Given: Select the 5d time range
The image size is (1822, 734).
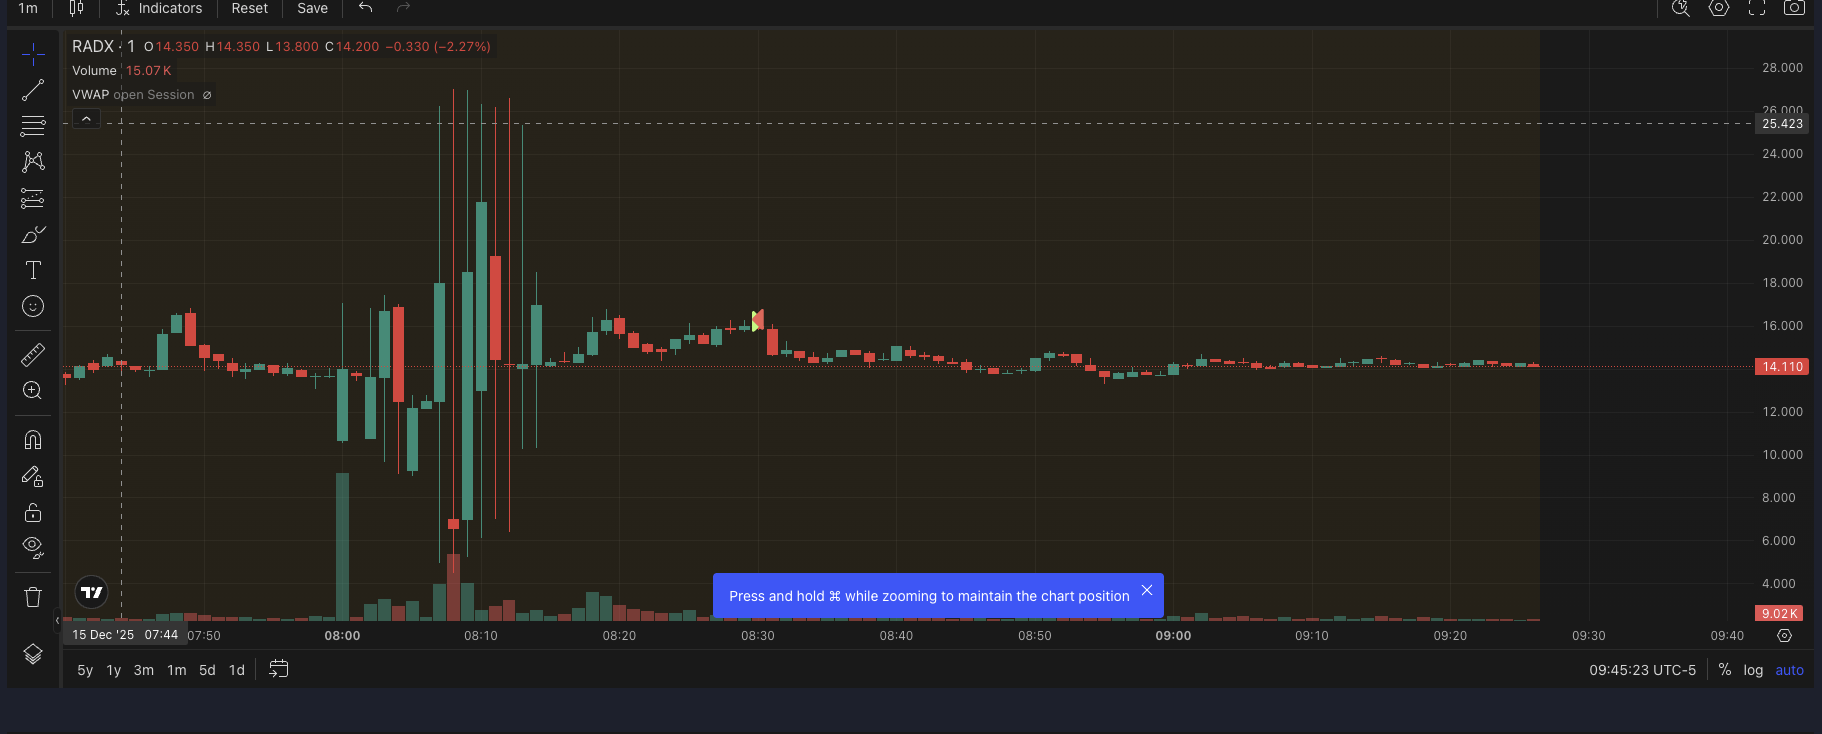Looking at the screenshot, I should click(207, 670).
